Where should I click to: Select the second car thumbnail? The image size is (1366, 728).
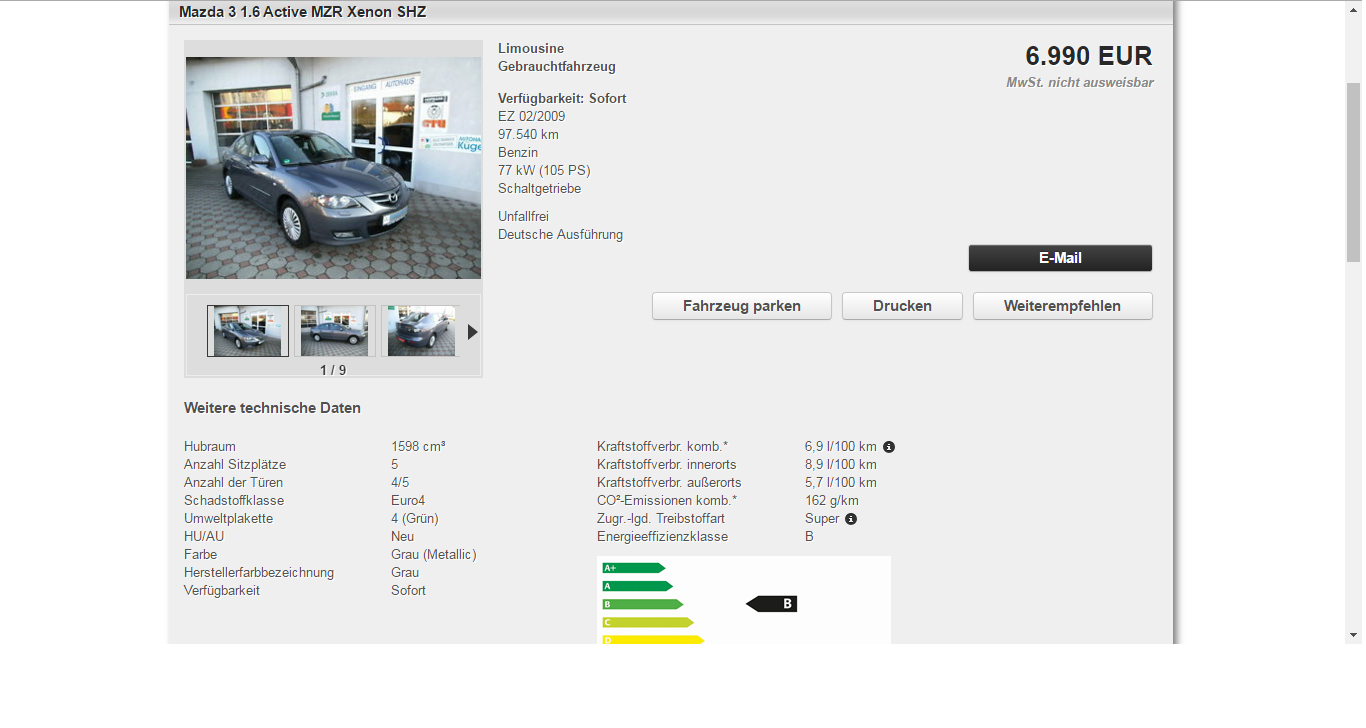click(334, 331)
